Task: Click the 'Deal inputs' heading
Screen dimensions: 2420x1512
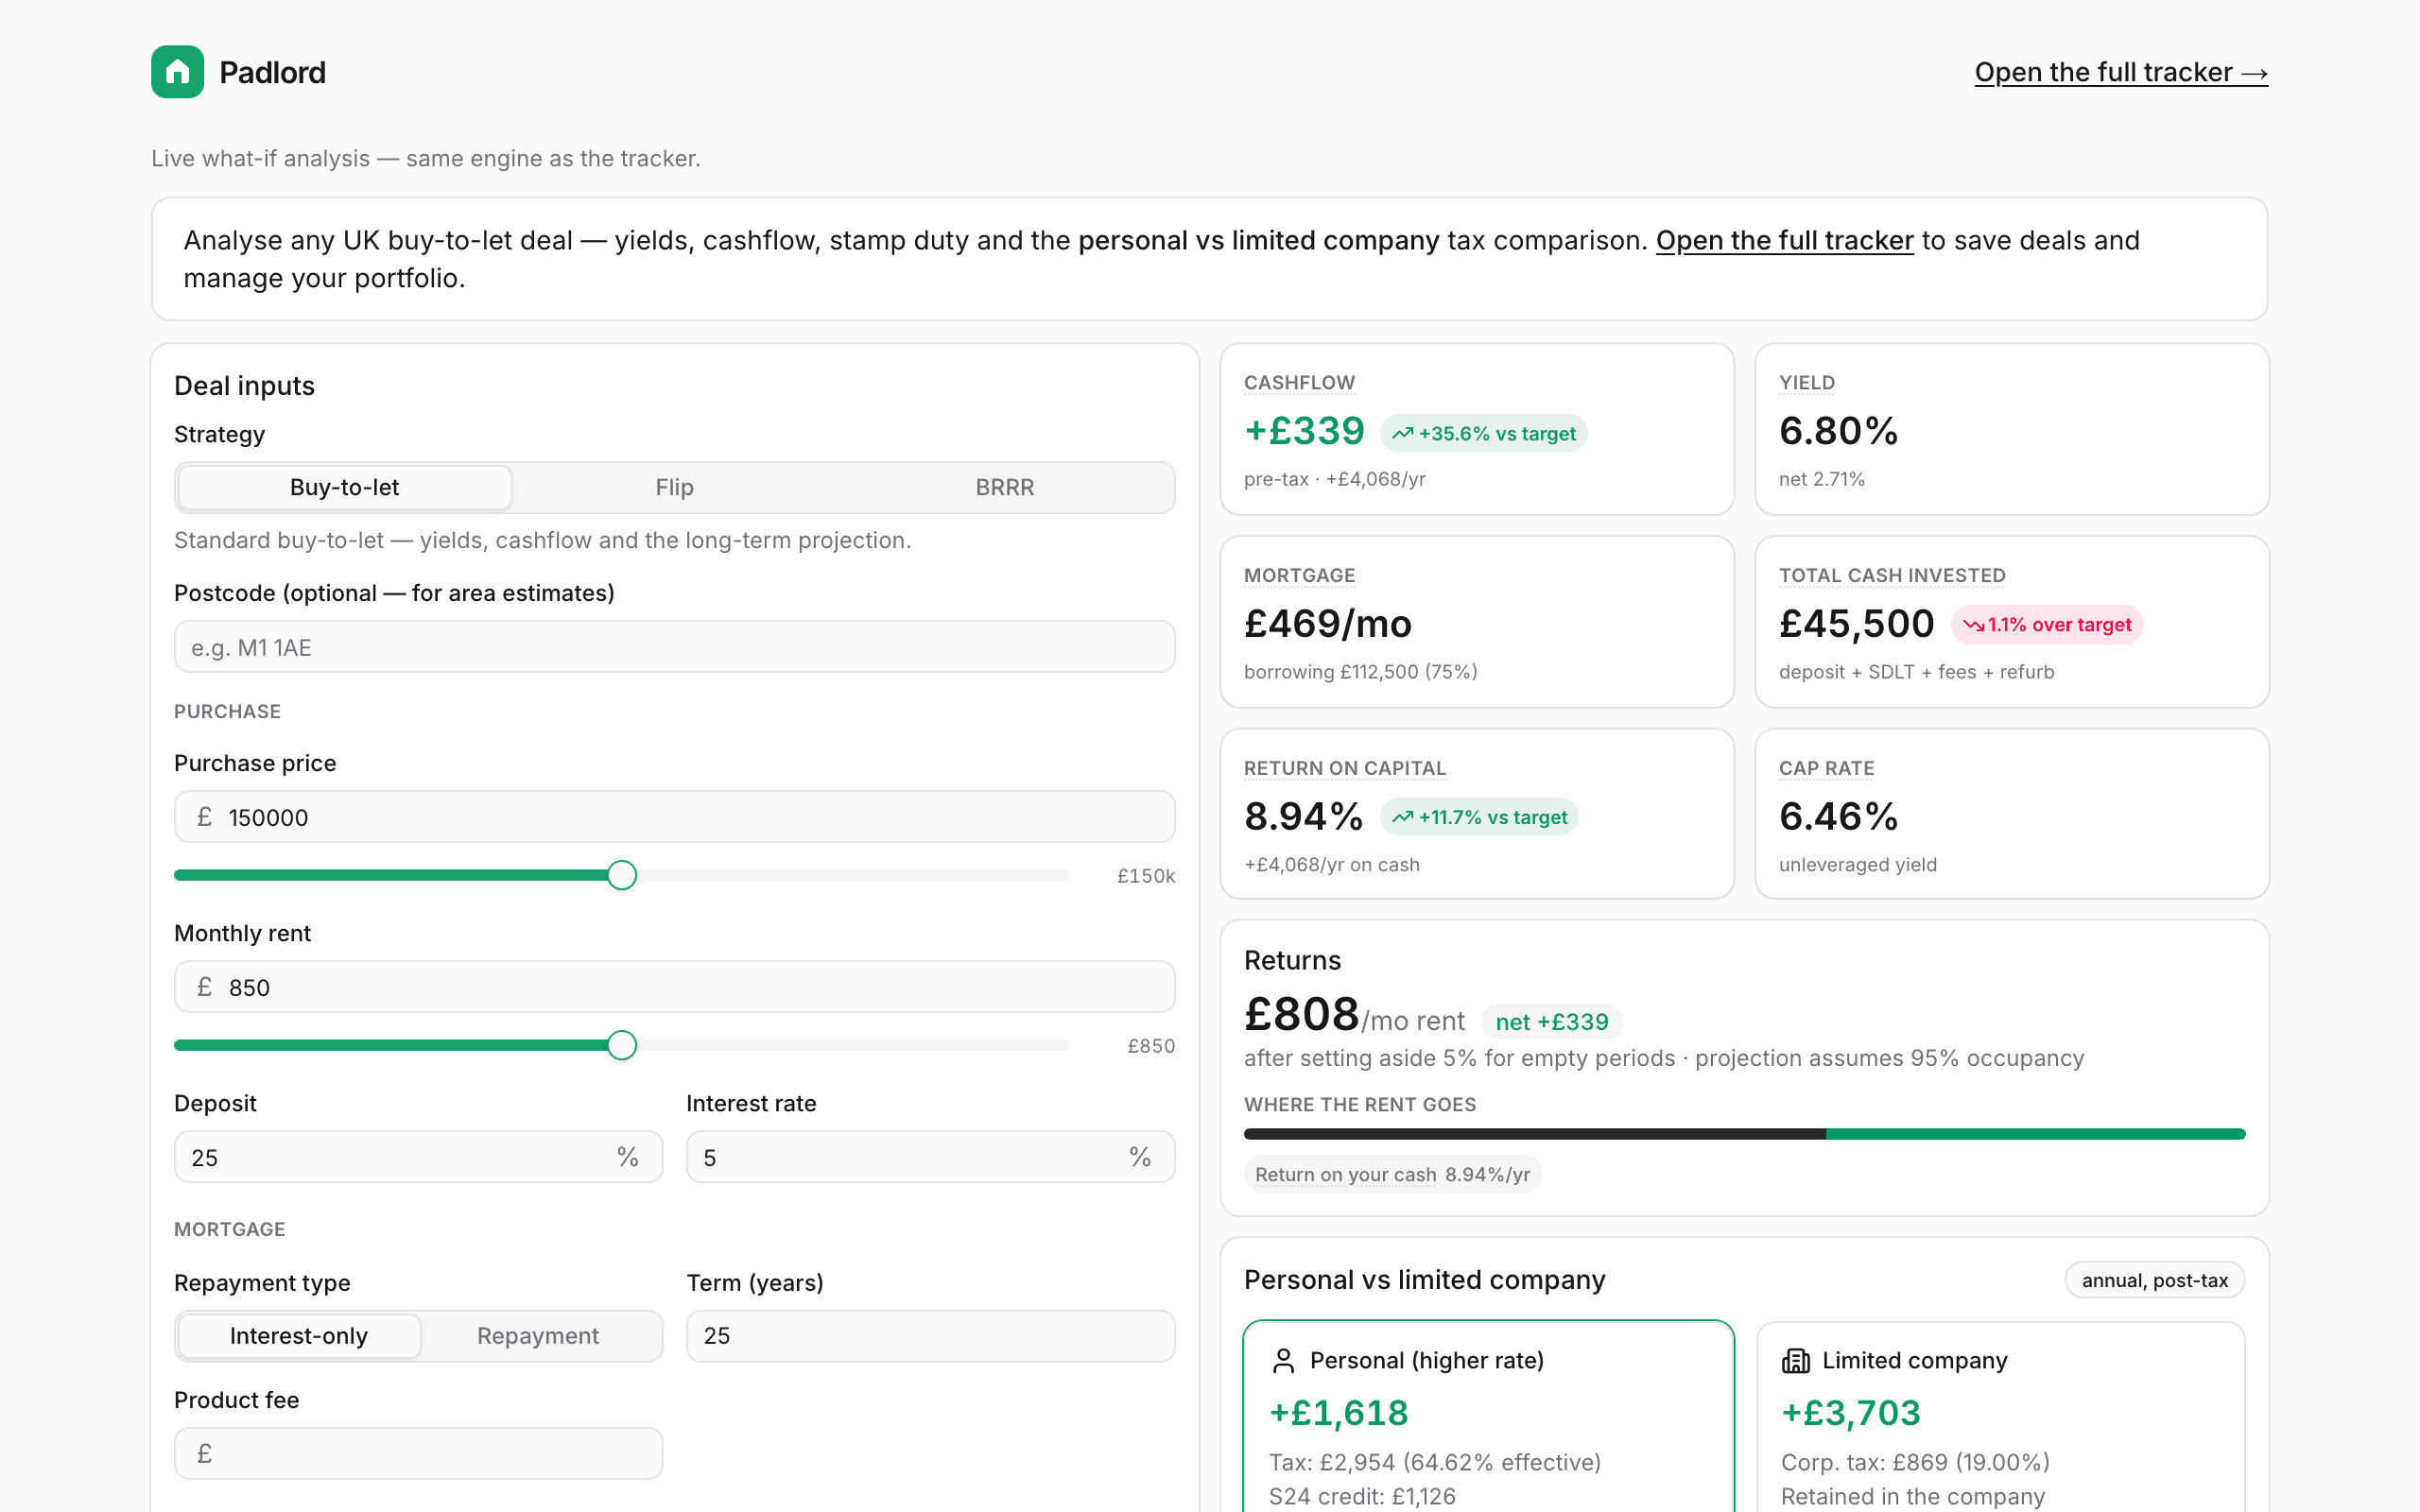Action: (244, 386)
